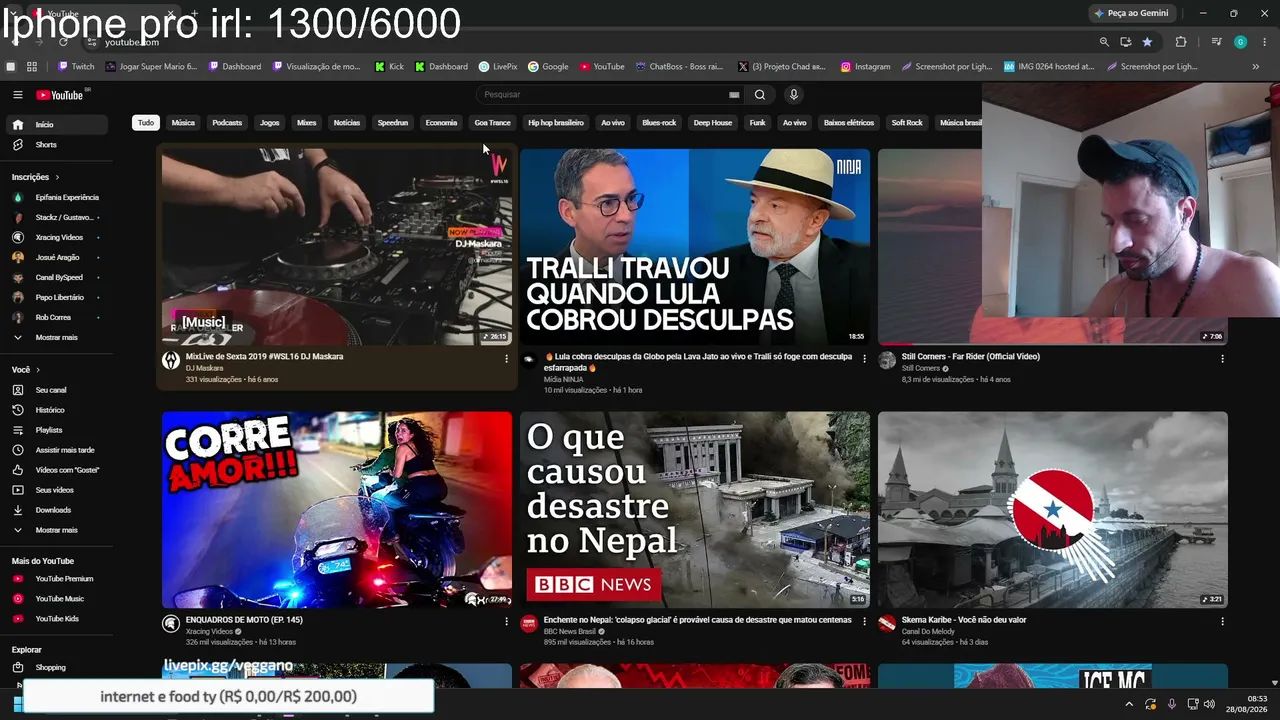Viewport: 1280px width, 720px height.
Task: Go to the YouTube logo home link
Action: pyautogui.click(x=60, y=95)
